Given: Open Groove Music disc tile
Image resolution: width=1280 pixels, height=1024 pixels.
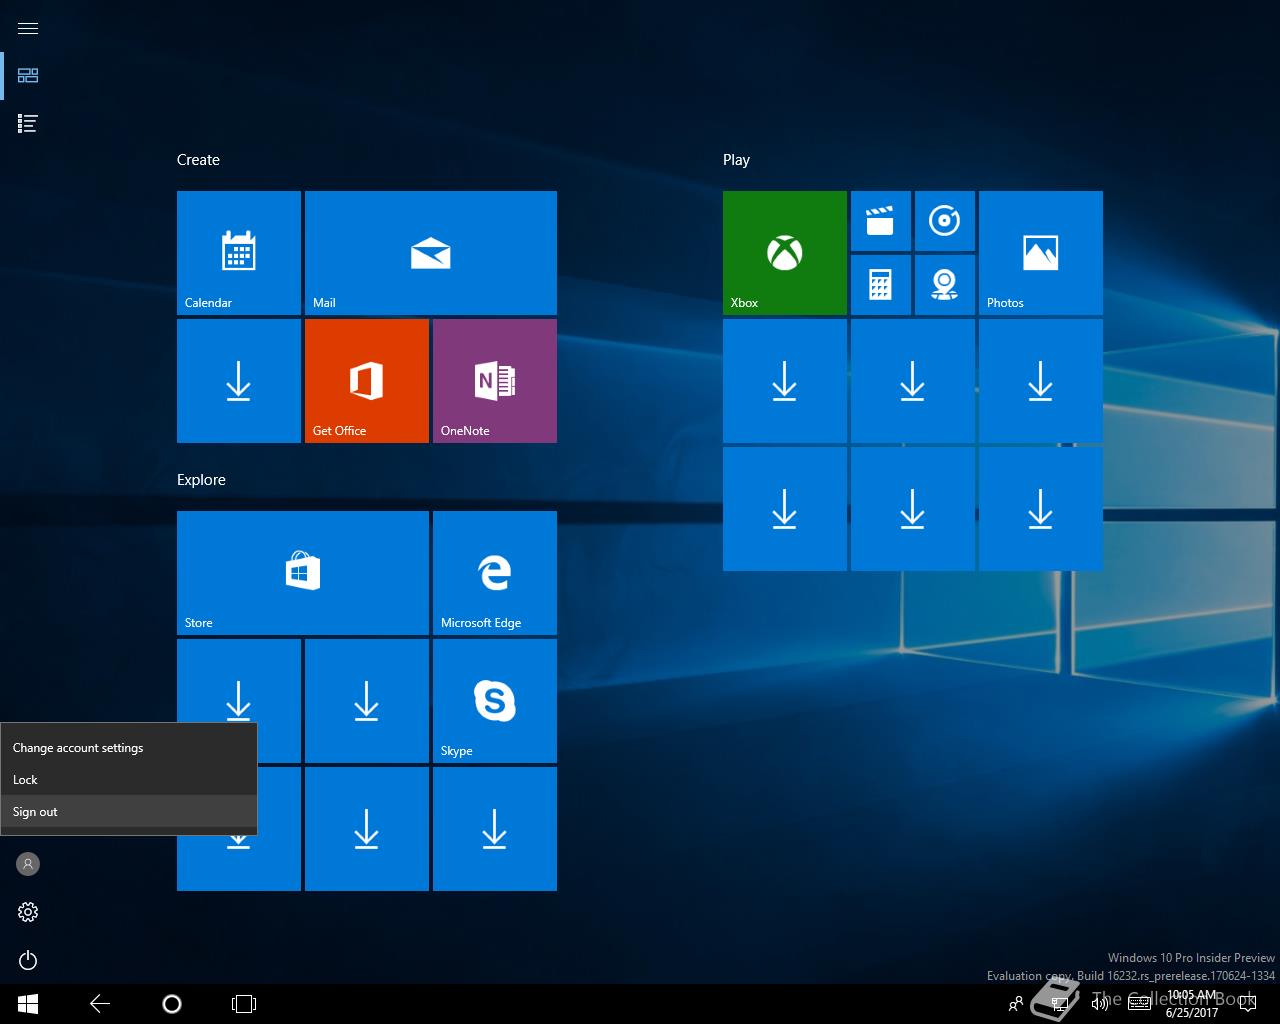Looking at the screenshot, I should 945,221.
